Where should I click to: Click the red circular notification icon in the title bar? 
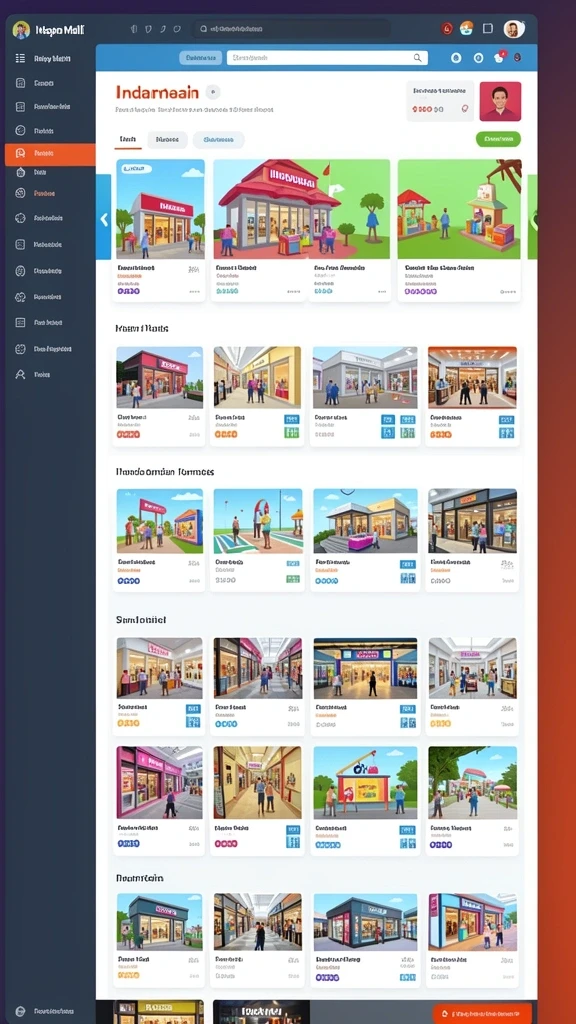click(447, 29)
